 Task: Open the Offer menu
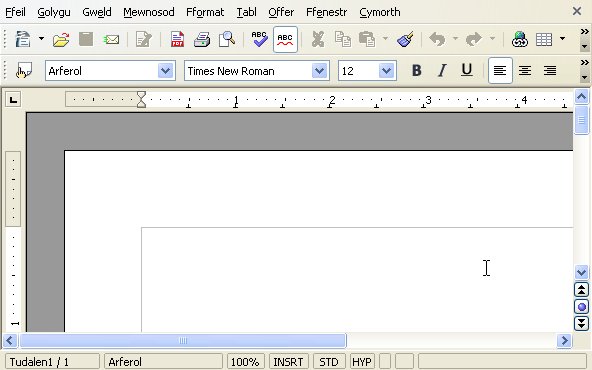(x=281, y=12)
